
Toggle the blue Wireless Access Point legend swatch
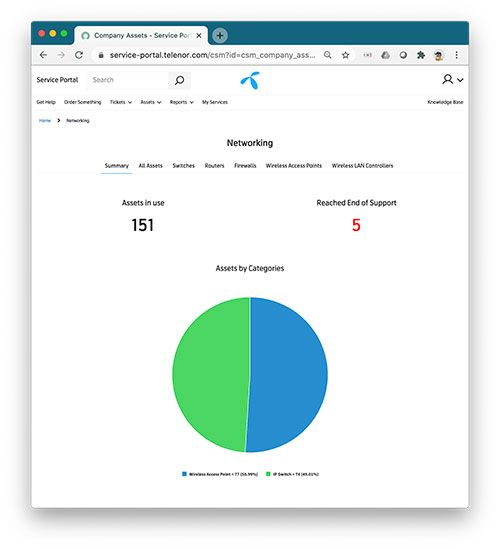tap(184, 474)
